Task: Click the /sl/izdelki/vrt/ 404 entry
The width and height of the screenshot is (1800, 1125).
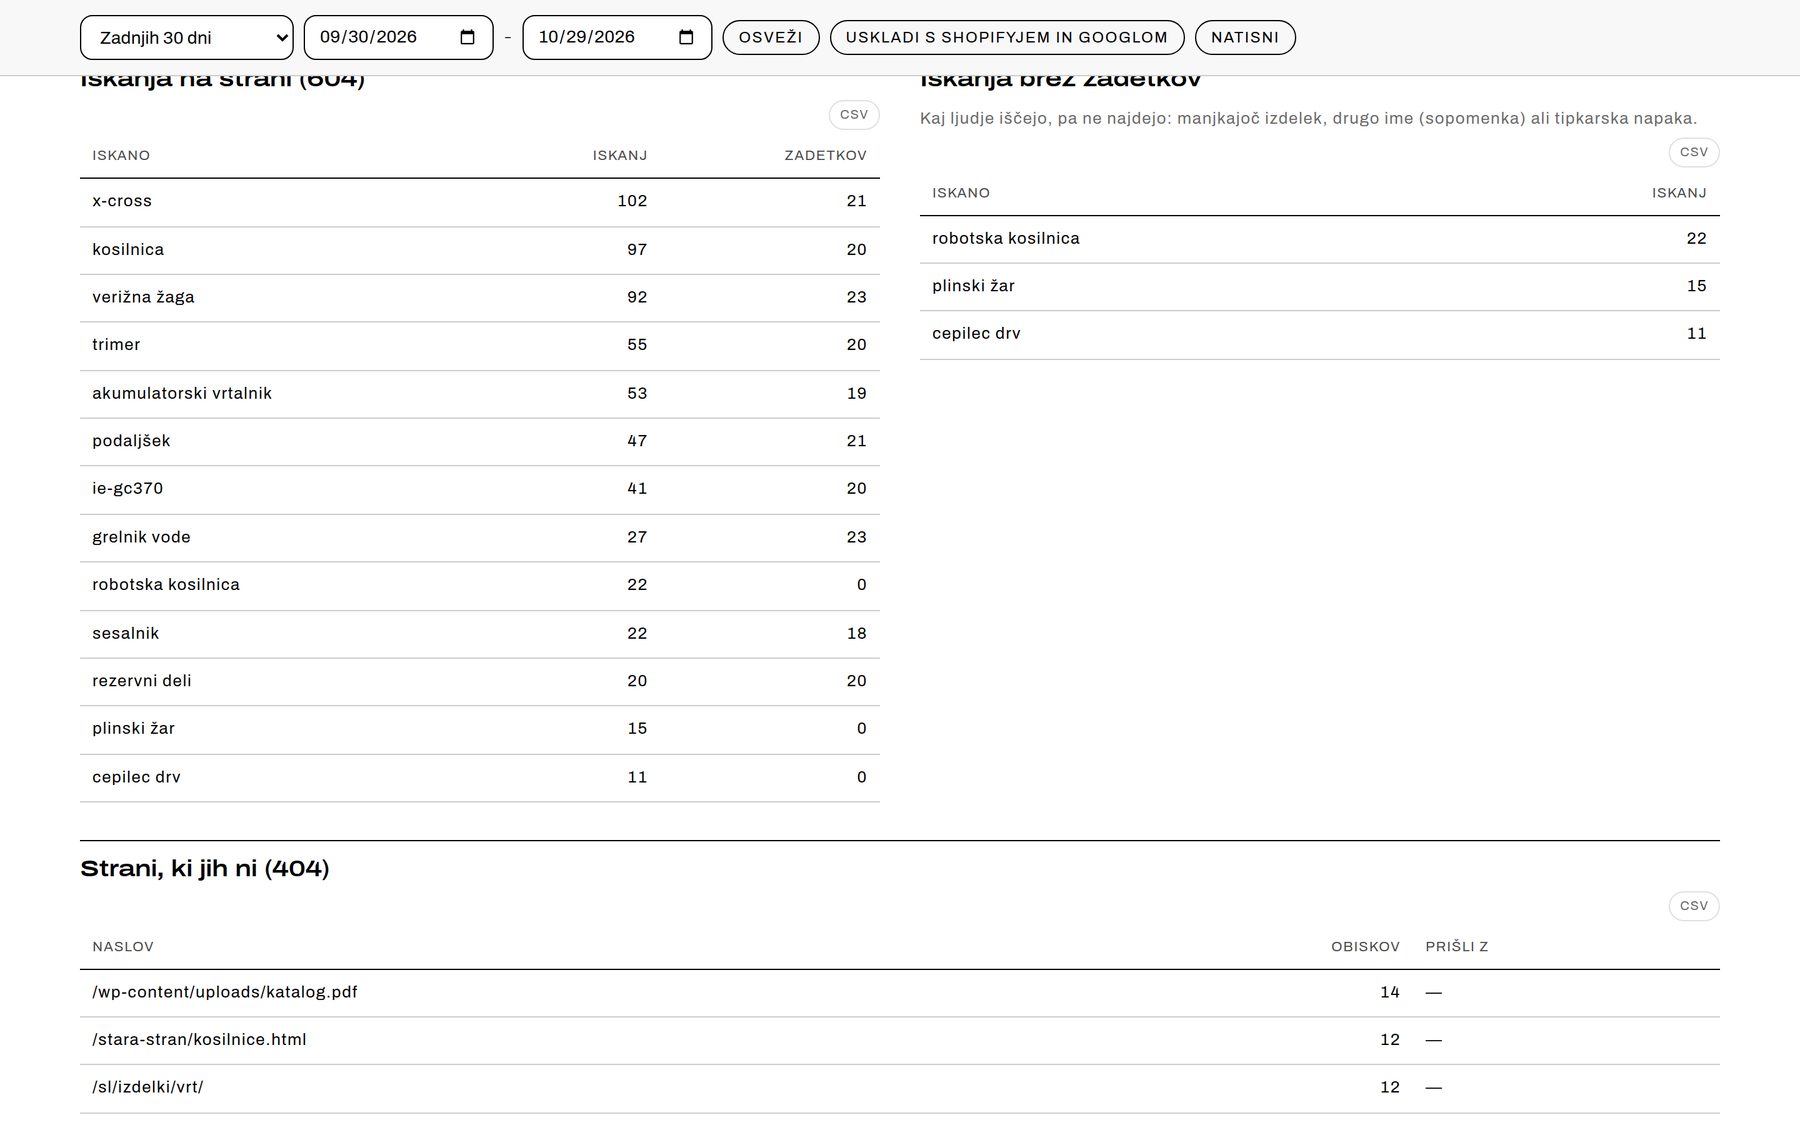Action: 148,1088
